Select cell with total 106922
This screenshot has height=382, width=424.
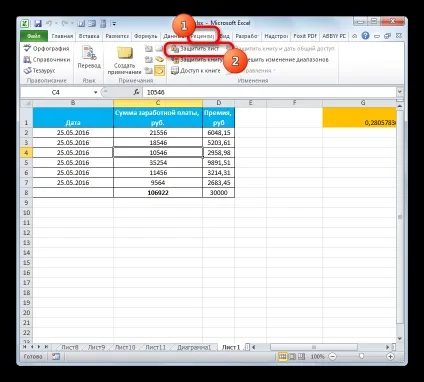158,193
